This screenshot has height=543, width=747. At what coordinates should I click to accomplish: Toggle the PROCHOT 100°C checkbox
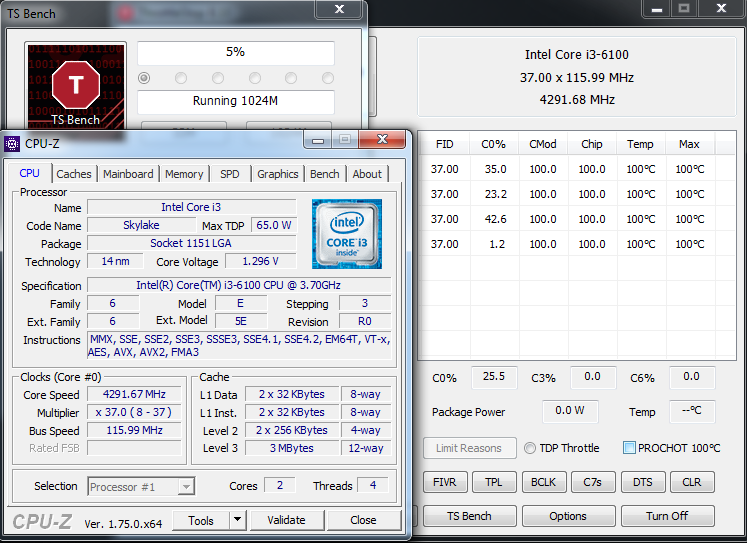pos(629,448)
